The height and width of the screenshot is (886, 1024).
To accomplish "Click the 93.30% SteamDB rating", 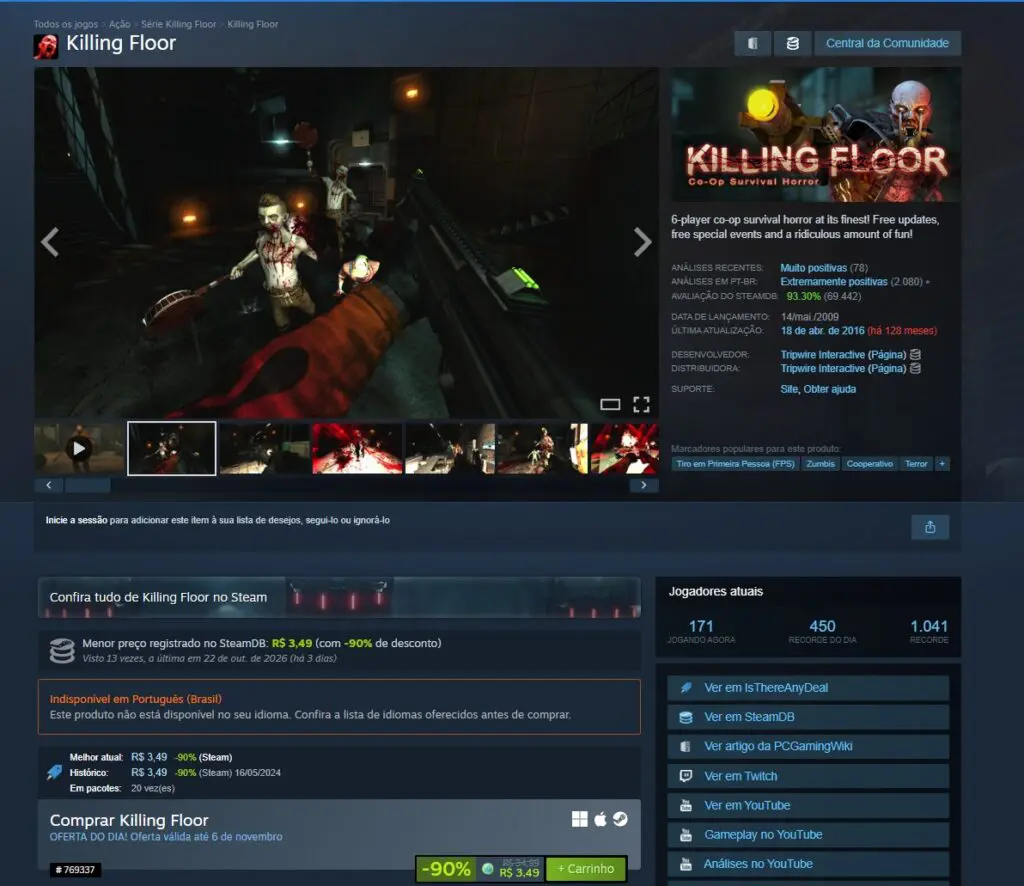I will click(803, 296).
